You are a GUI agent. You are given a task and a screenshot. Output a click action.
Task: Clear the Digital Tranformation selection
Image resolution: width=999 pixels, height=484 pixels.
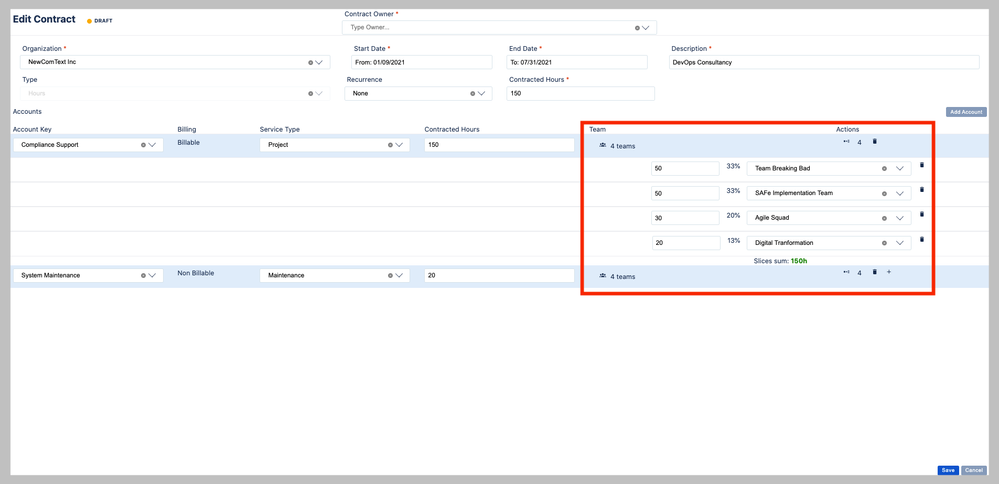tap(884, 243)
